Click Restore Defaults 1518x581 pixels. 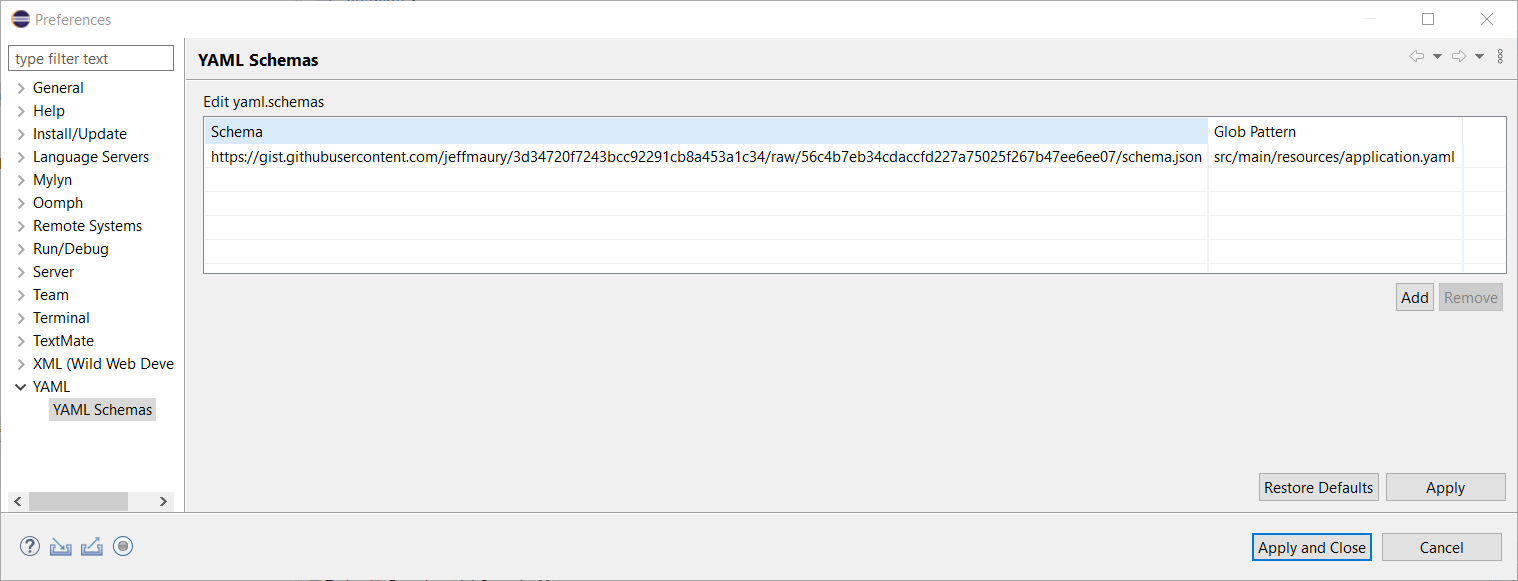pyautogui.click(x=1318, y=487)
